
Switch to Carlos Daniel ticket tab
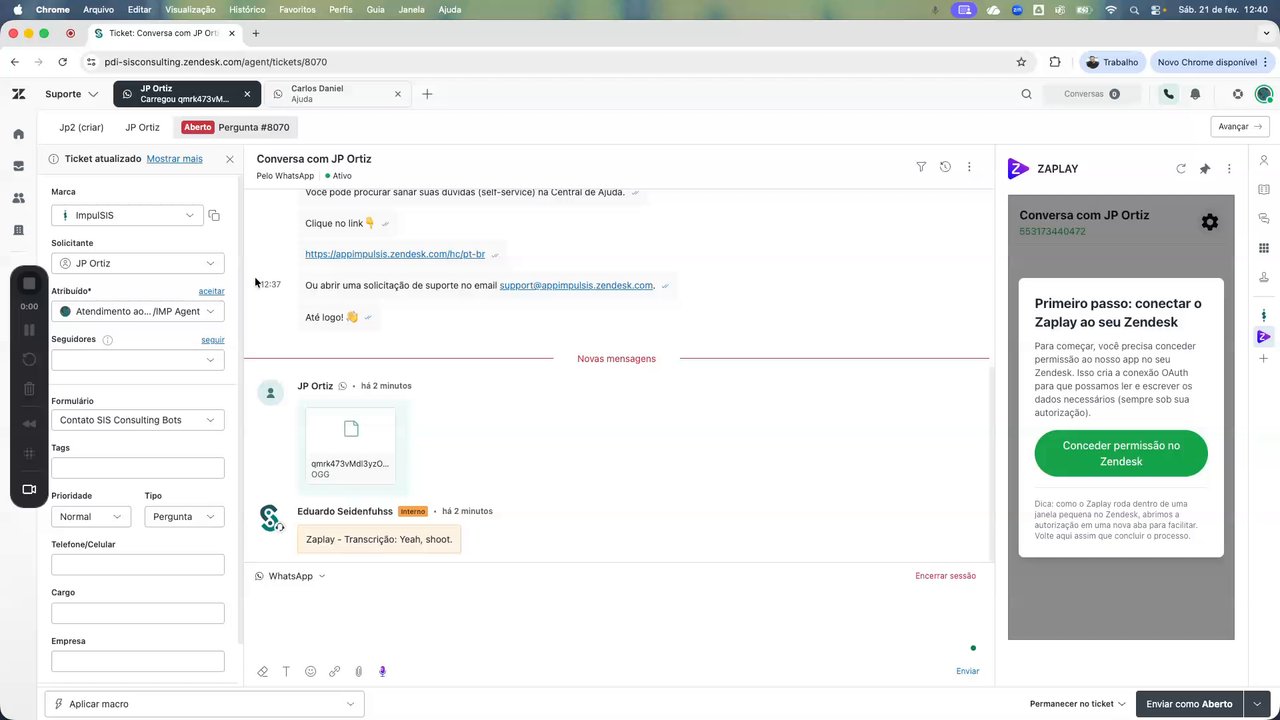pos(337,94)
